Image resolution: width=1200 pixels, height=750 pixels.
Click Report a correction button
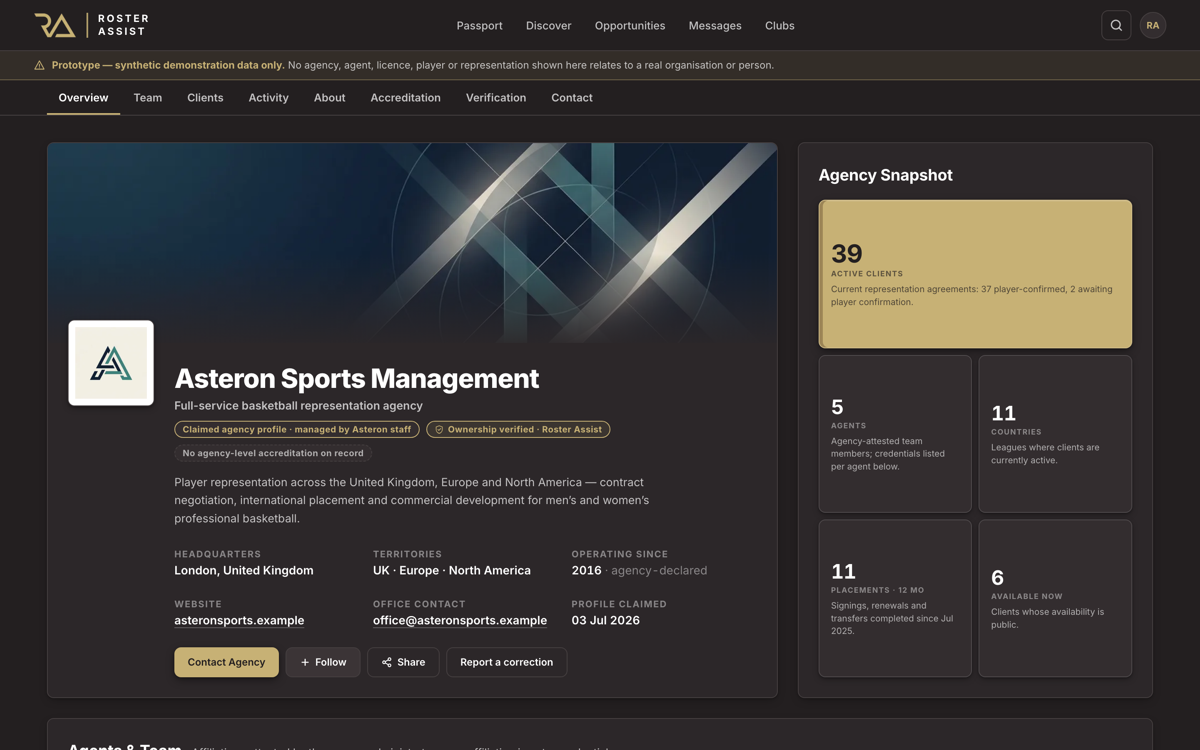[x=507, y=662]
